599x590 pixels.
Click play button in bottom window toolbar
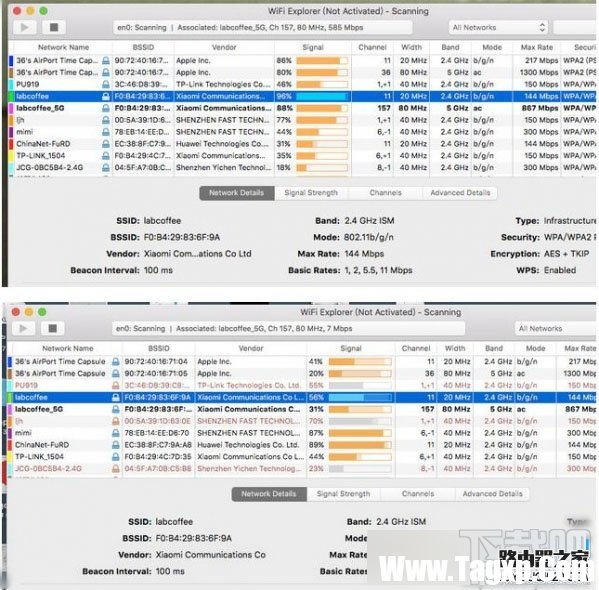(23, 329)
